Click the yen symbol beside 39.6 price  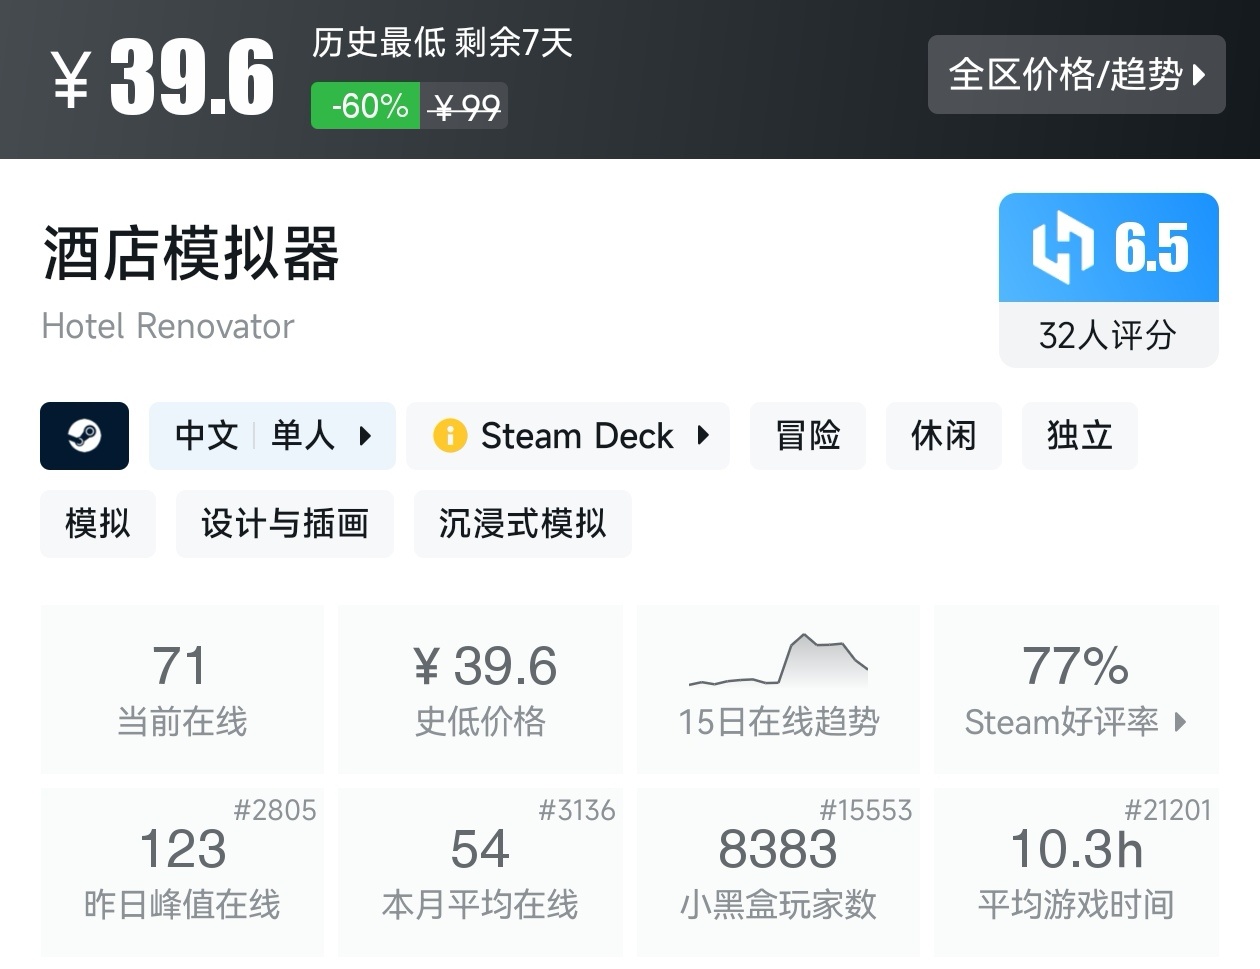[72, 80]
